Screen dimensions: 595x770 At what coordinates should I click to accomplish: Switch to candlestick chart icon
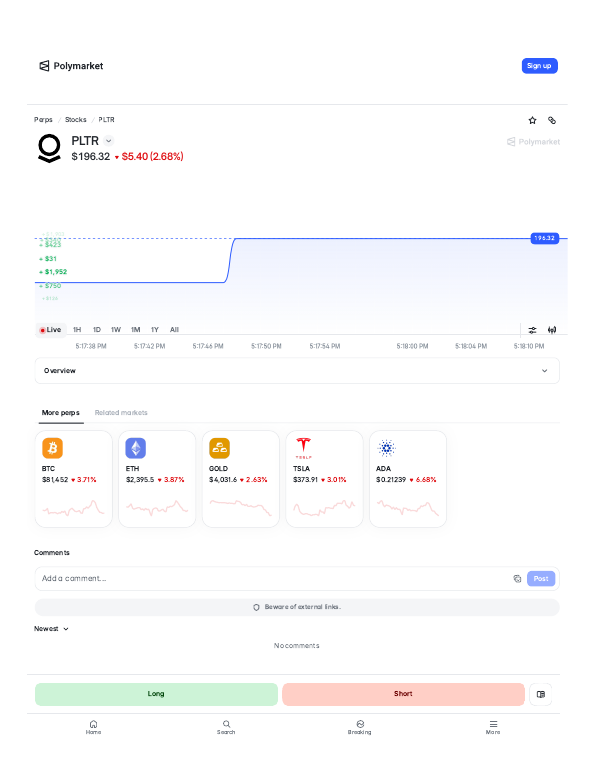pyautogui.click(x=552, y=330)
